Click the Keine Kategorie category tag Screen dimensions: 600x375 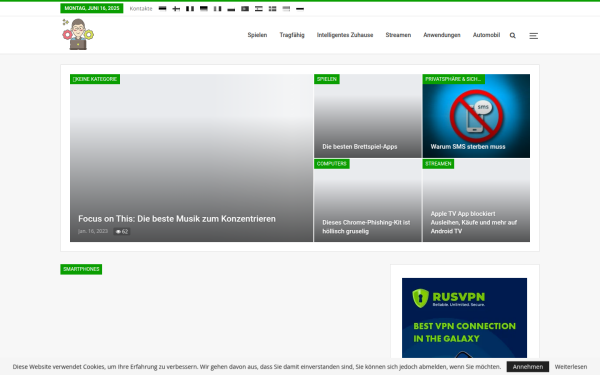pyautogui.click(x=95, y=79)
